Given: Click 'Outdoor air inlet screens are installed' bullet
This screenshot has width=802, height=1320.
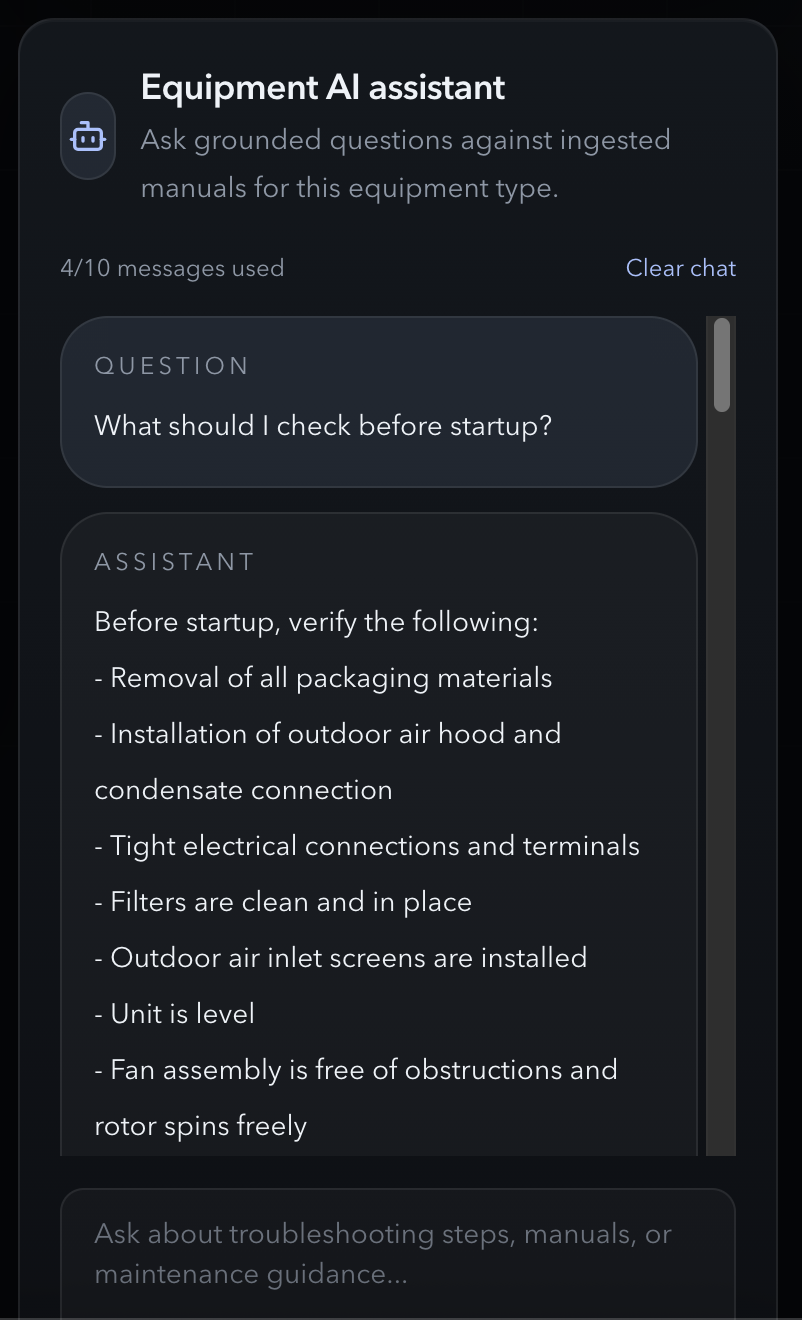Looking at the screenshot, I should tap(340, 957).
